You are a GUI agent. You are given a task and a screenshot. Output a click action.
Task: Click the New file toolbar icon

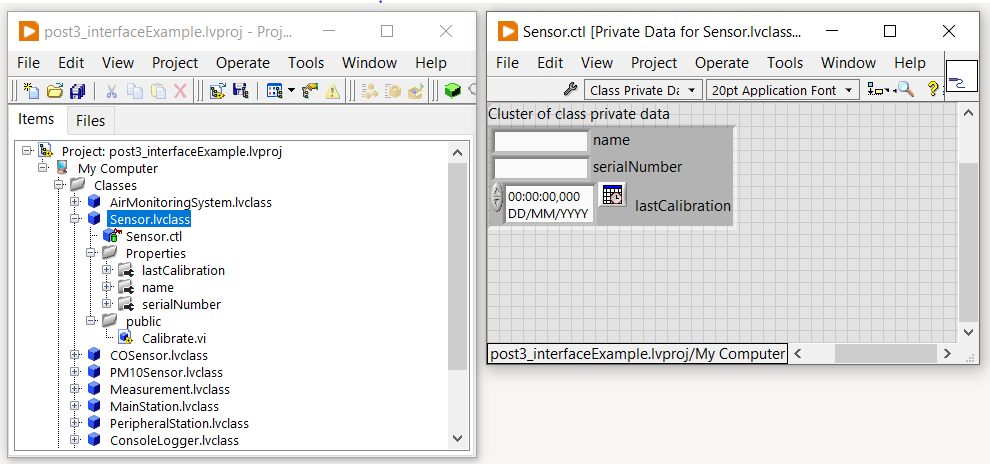[x=31, y=91]
